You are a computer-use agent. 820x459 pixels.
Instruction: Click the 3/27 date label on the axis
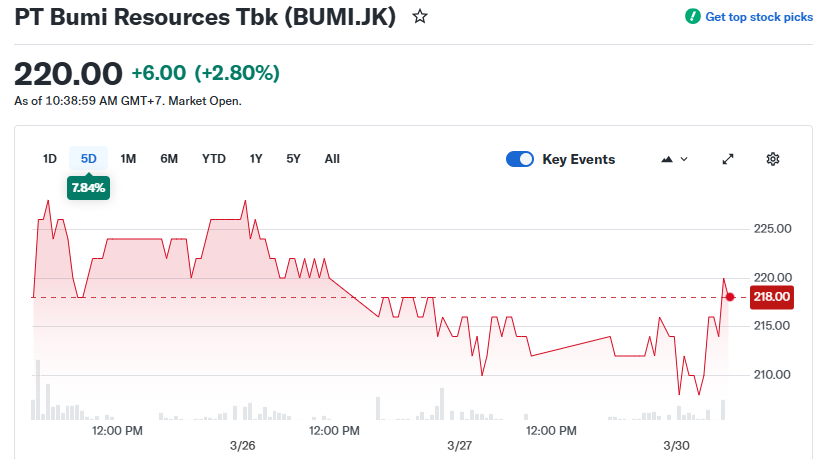coord(459,445)
